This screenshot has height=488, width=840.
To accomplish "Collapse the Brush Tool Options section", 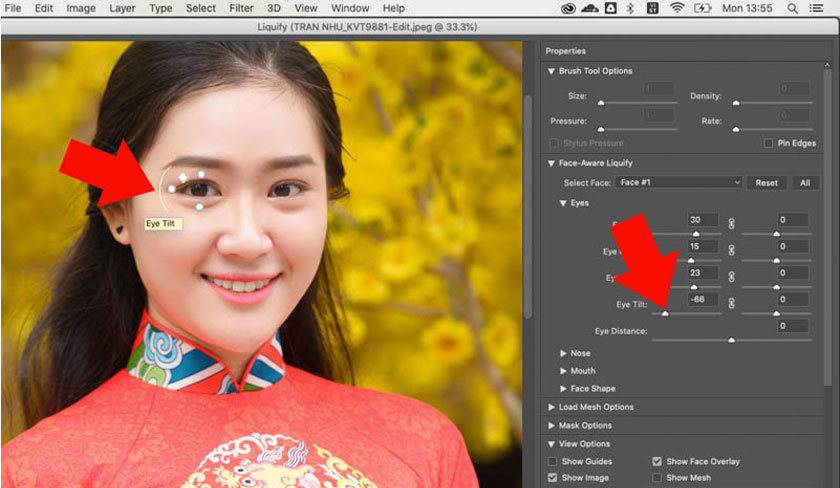I will (551, 71).
